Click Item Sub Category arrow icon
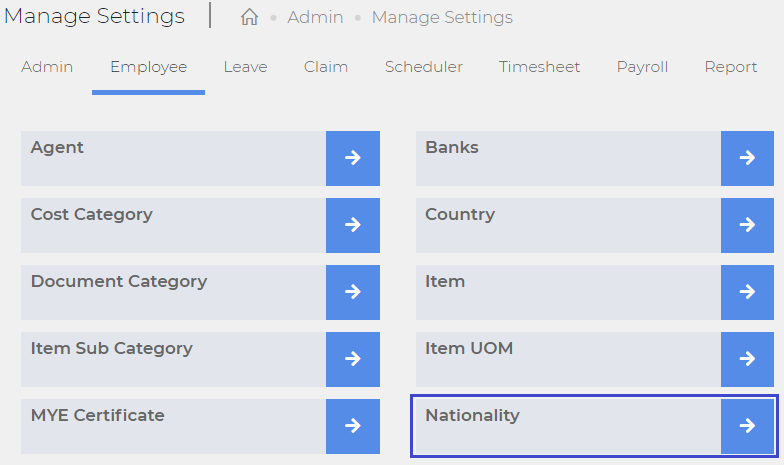 click(353, 359)
